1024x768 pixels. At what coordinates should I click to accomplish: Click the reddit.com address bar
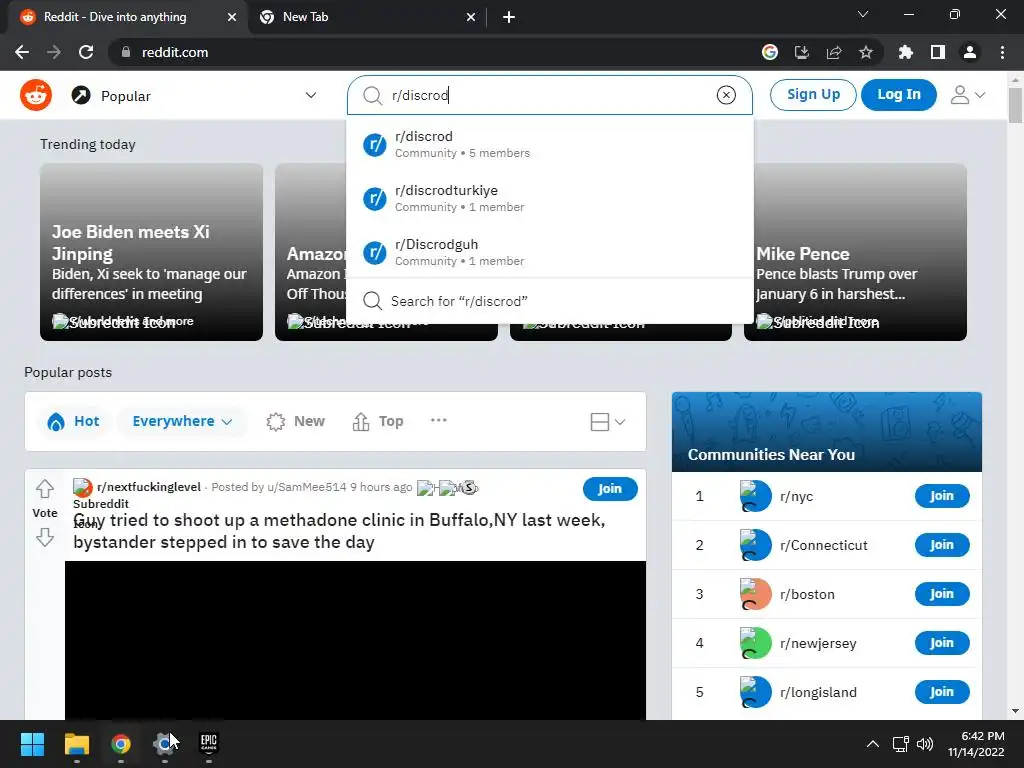(x=431, y=52)
